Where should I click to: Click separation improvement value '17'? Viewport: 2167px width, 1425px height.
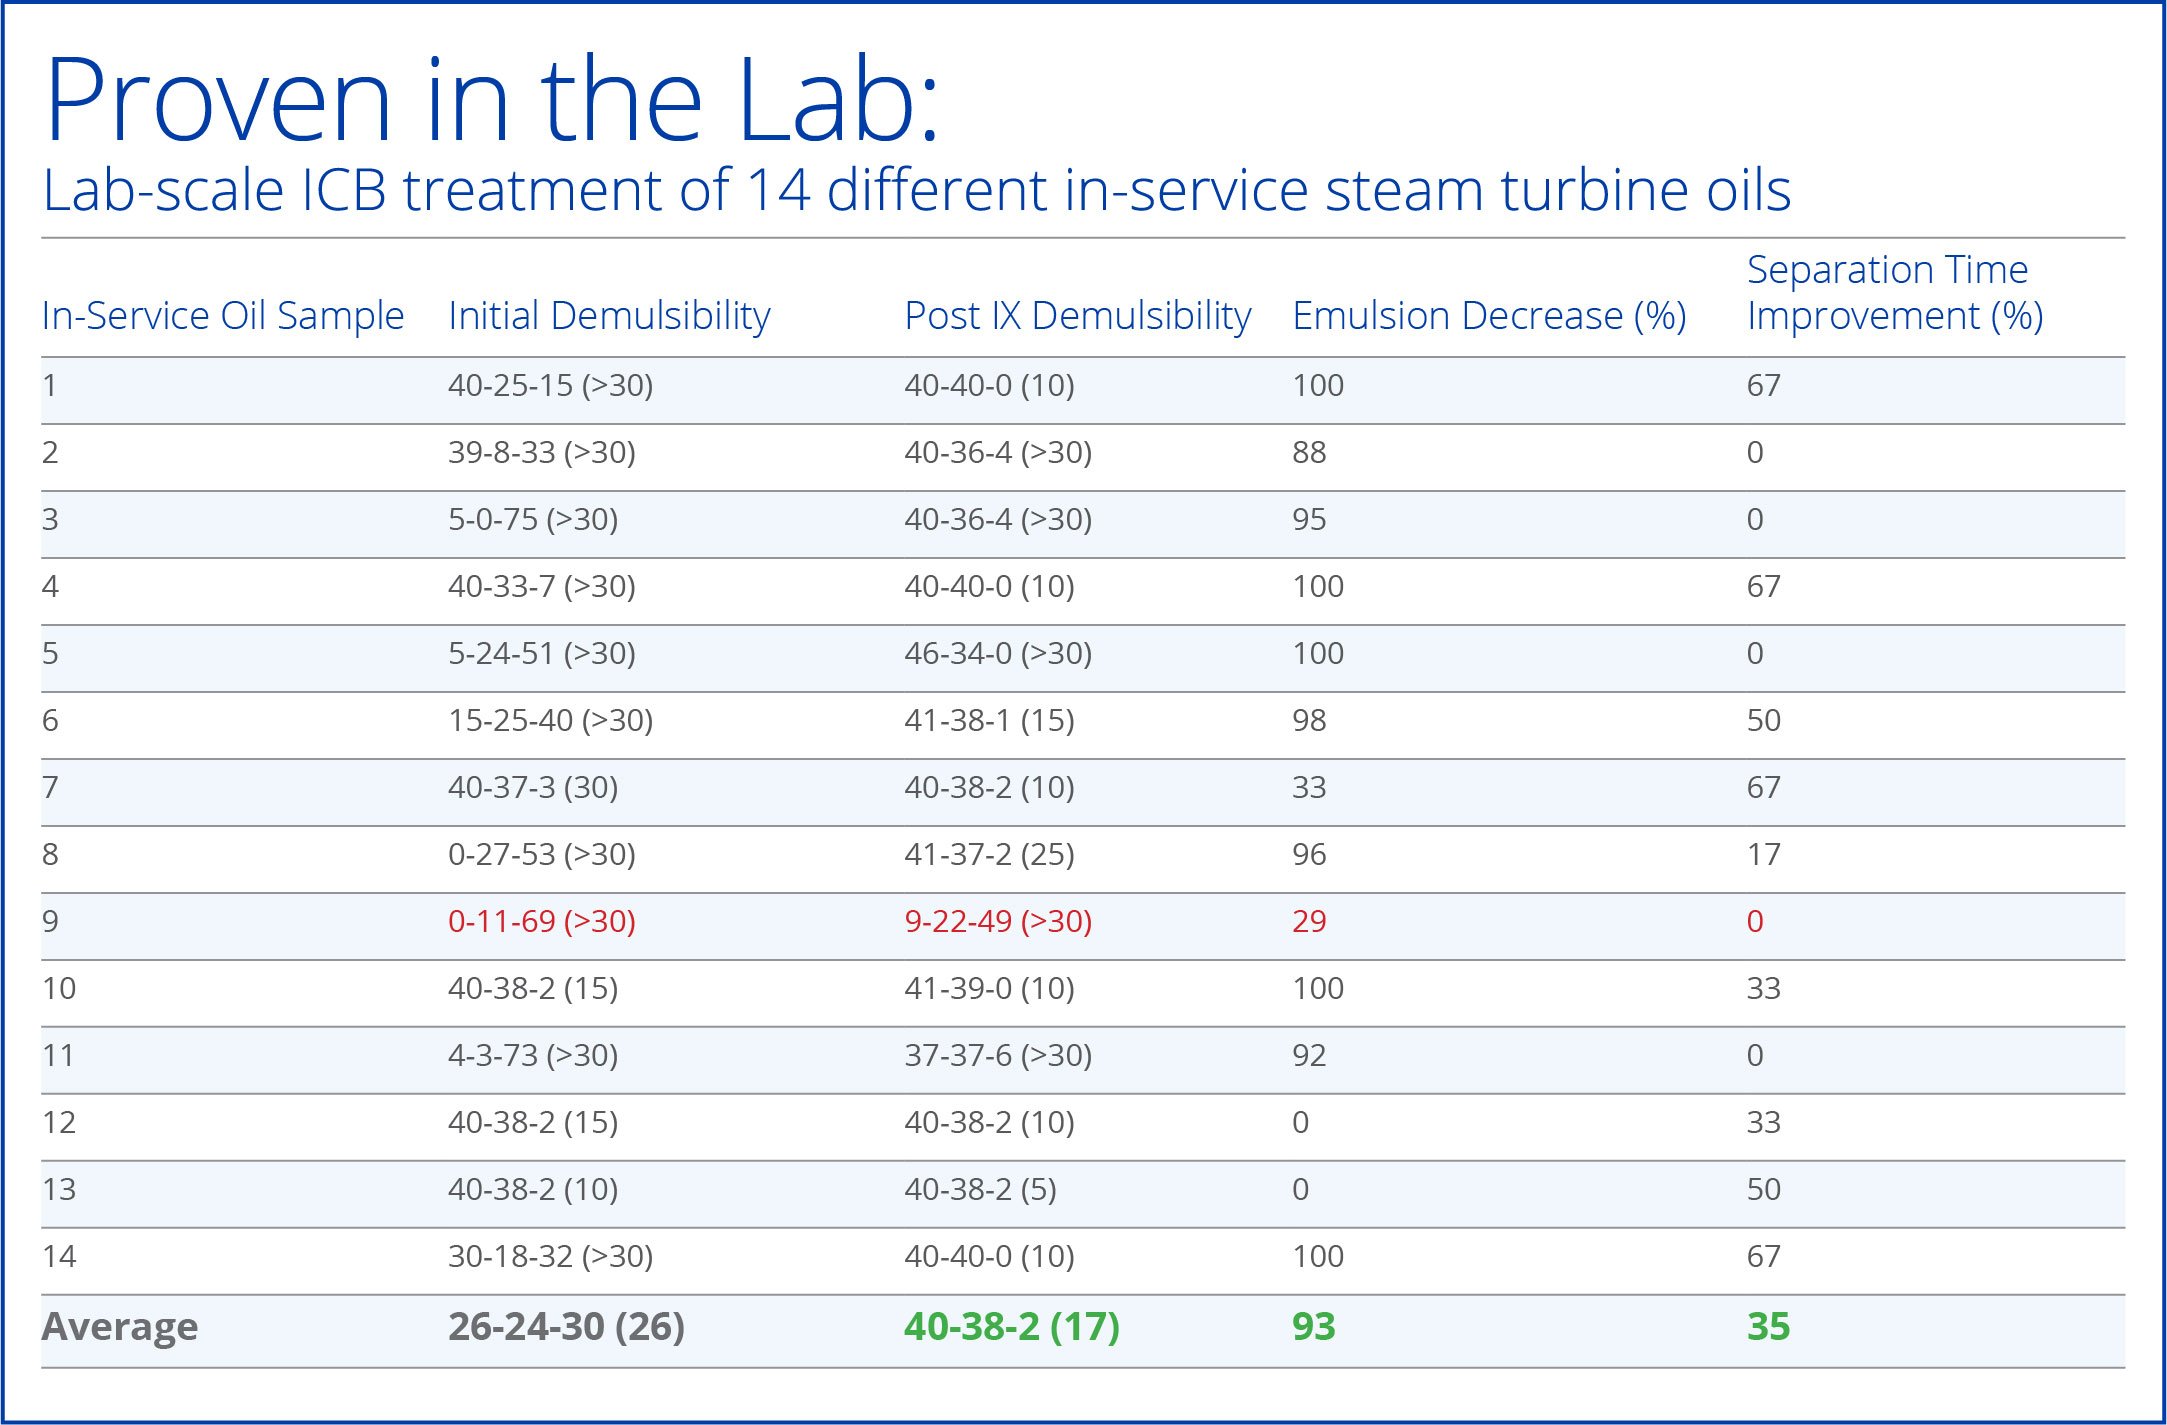tap(1763, 854)
